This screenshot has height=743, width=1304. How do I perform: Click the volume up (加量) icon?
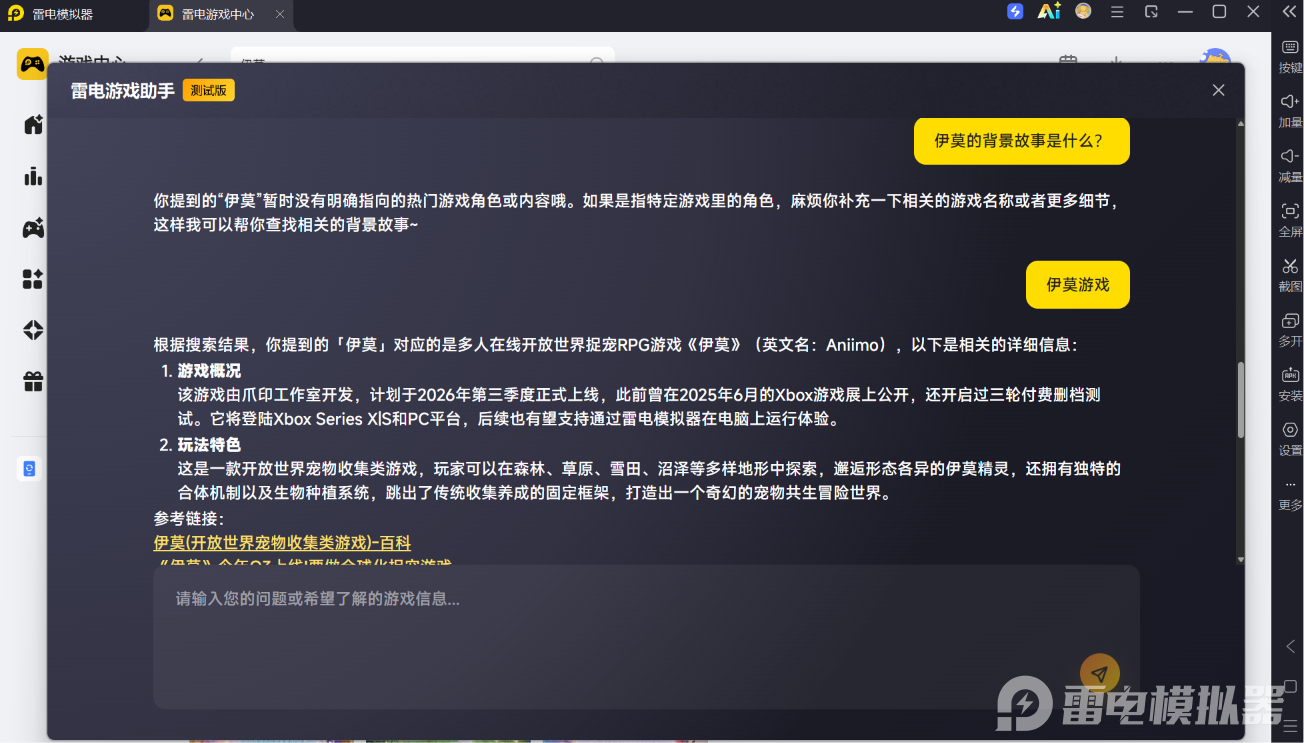pos(1290,101)
